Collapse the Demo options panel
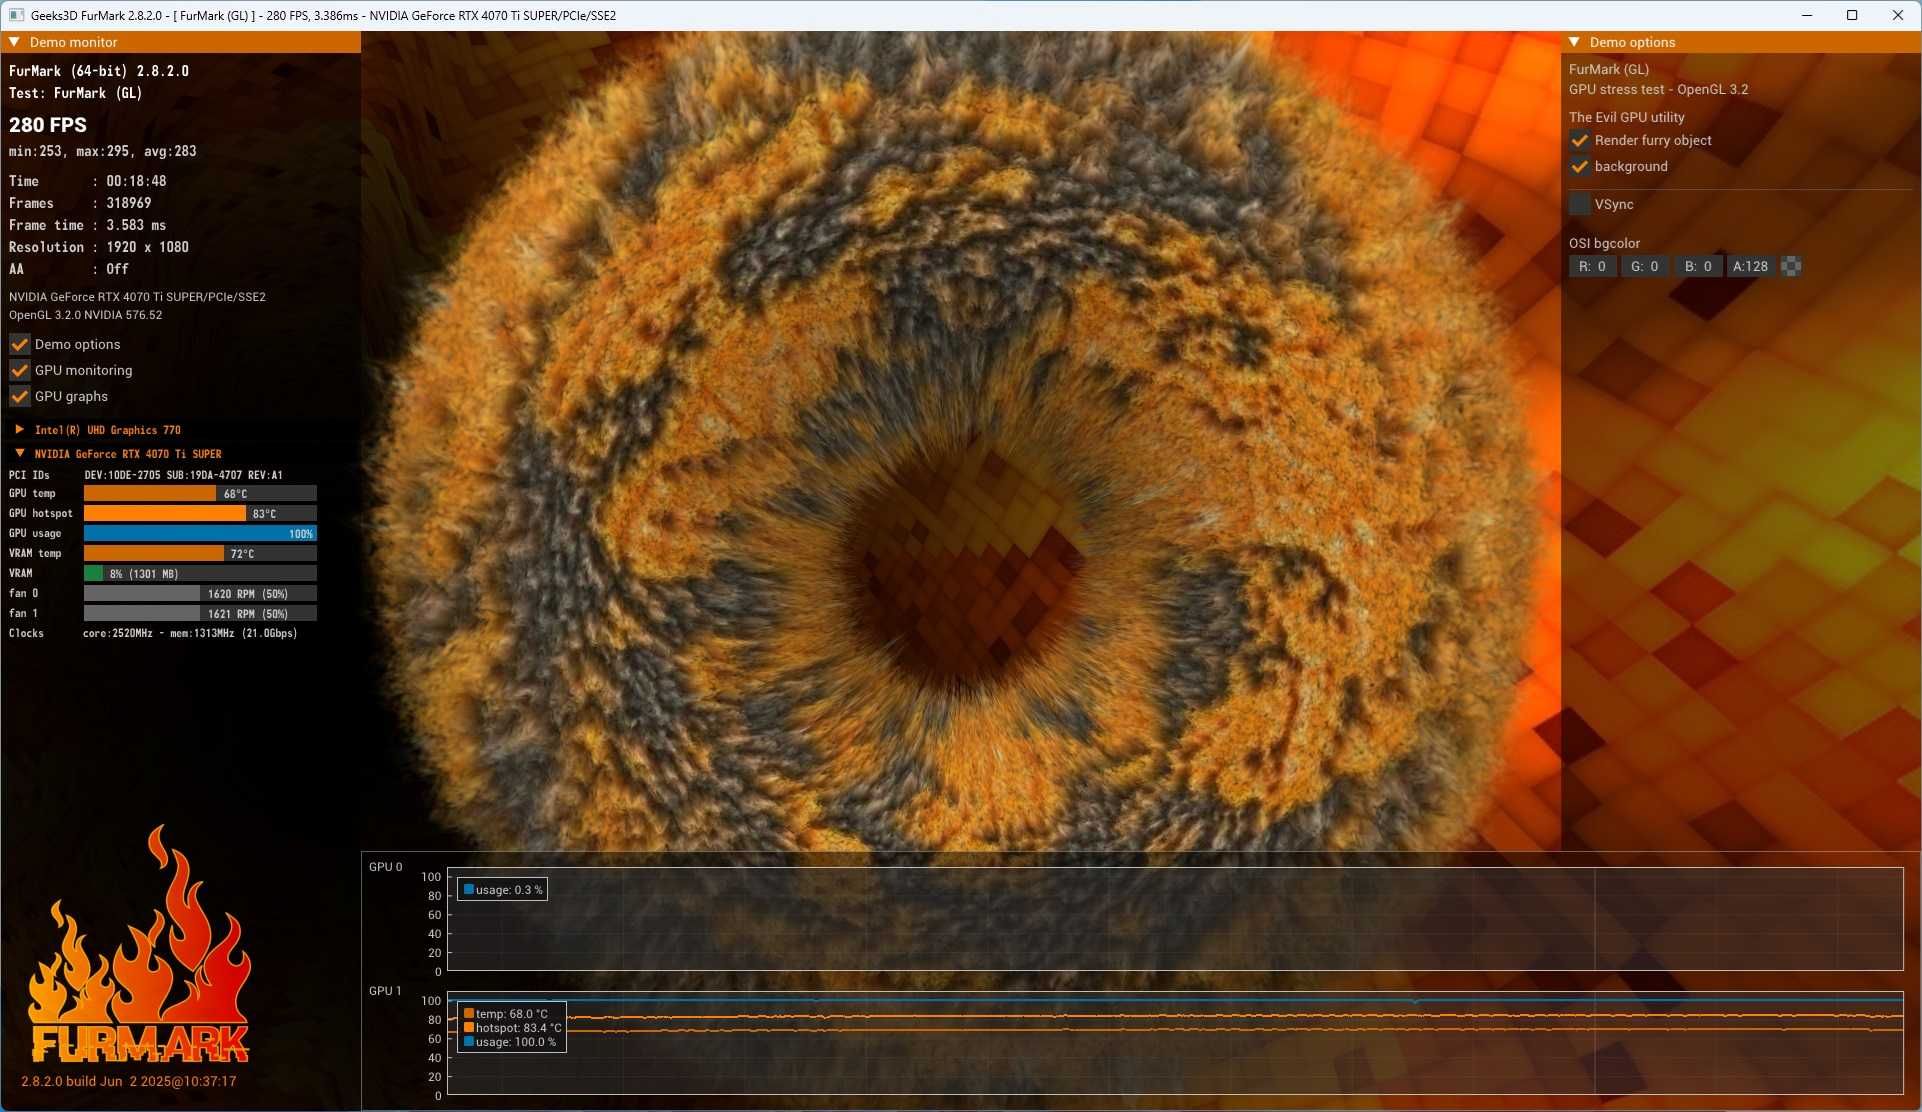This screenshot has width=1922, height=1112. click(1575, 42)
